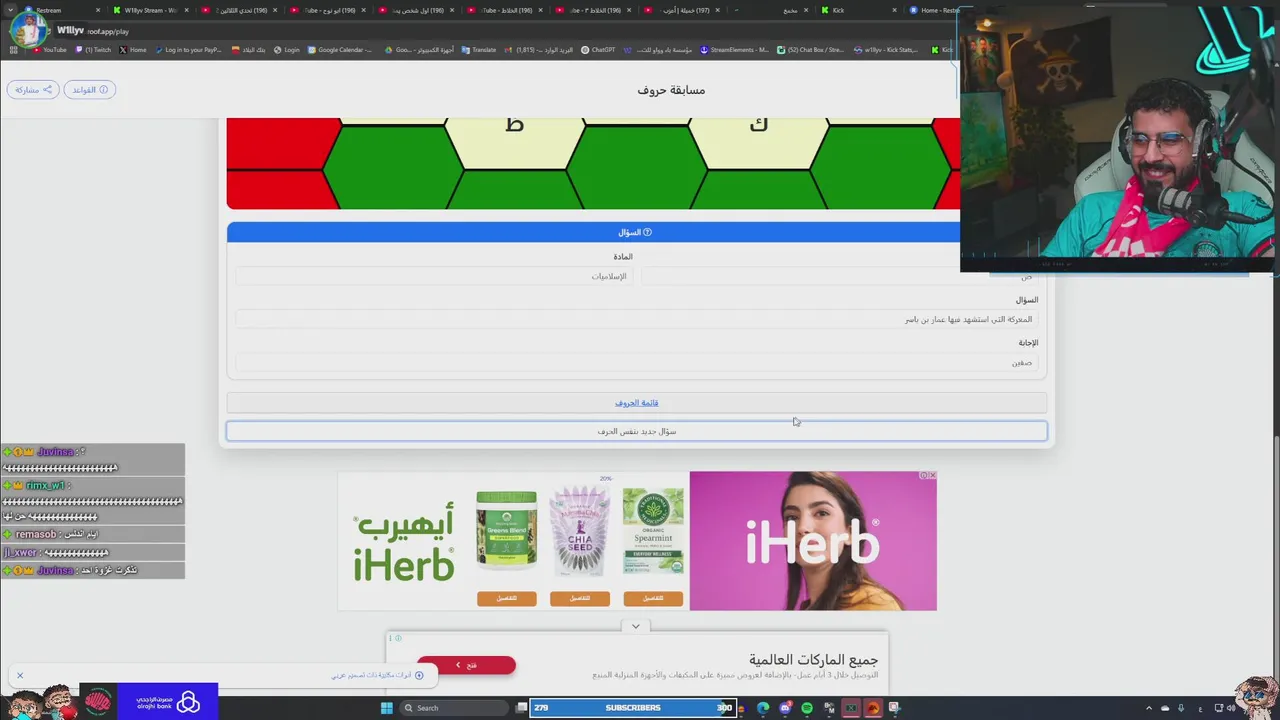1280x720 pixels.
Task: Request new question with سؤال جديد بنفس الحرف
Action: [636, 431]
